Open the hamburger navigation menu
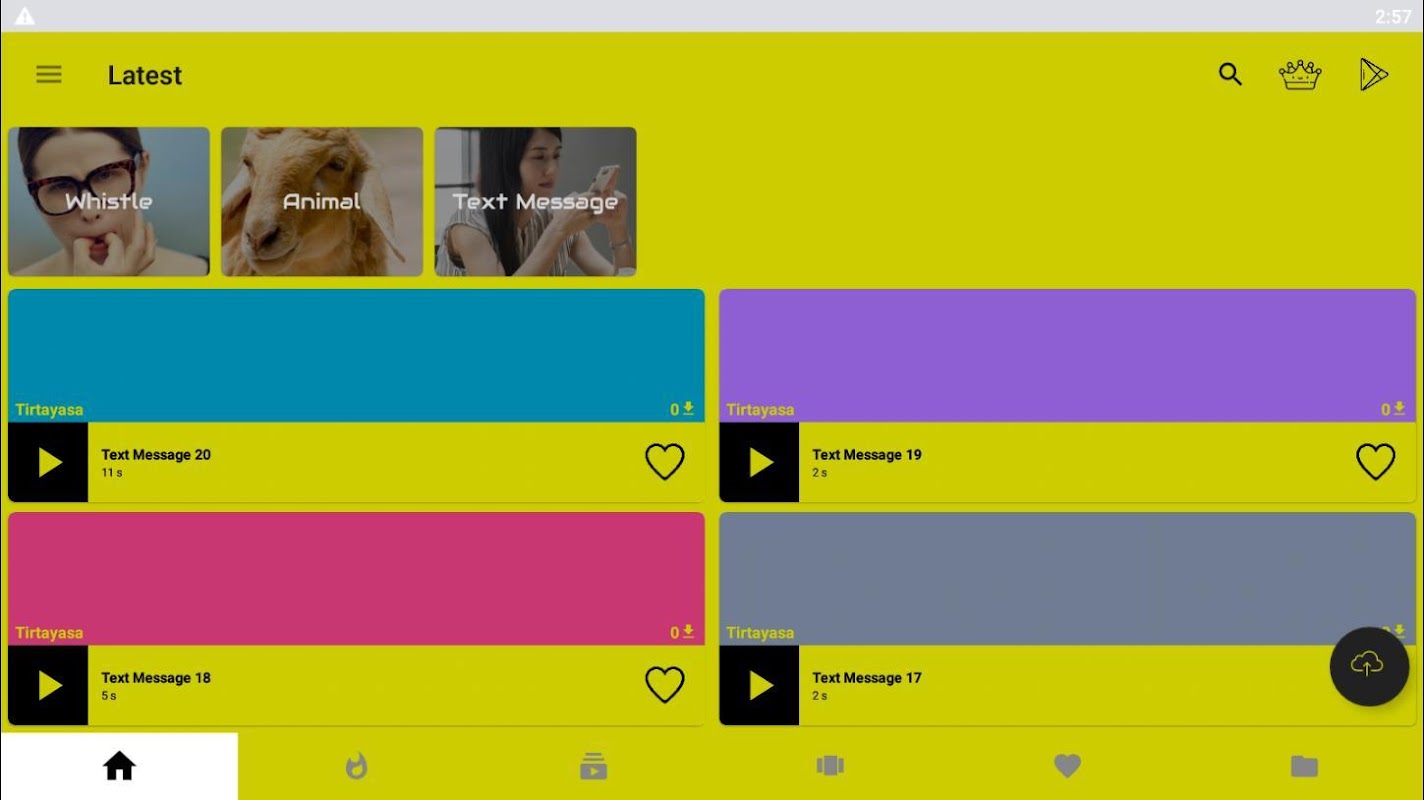 49,75
